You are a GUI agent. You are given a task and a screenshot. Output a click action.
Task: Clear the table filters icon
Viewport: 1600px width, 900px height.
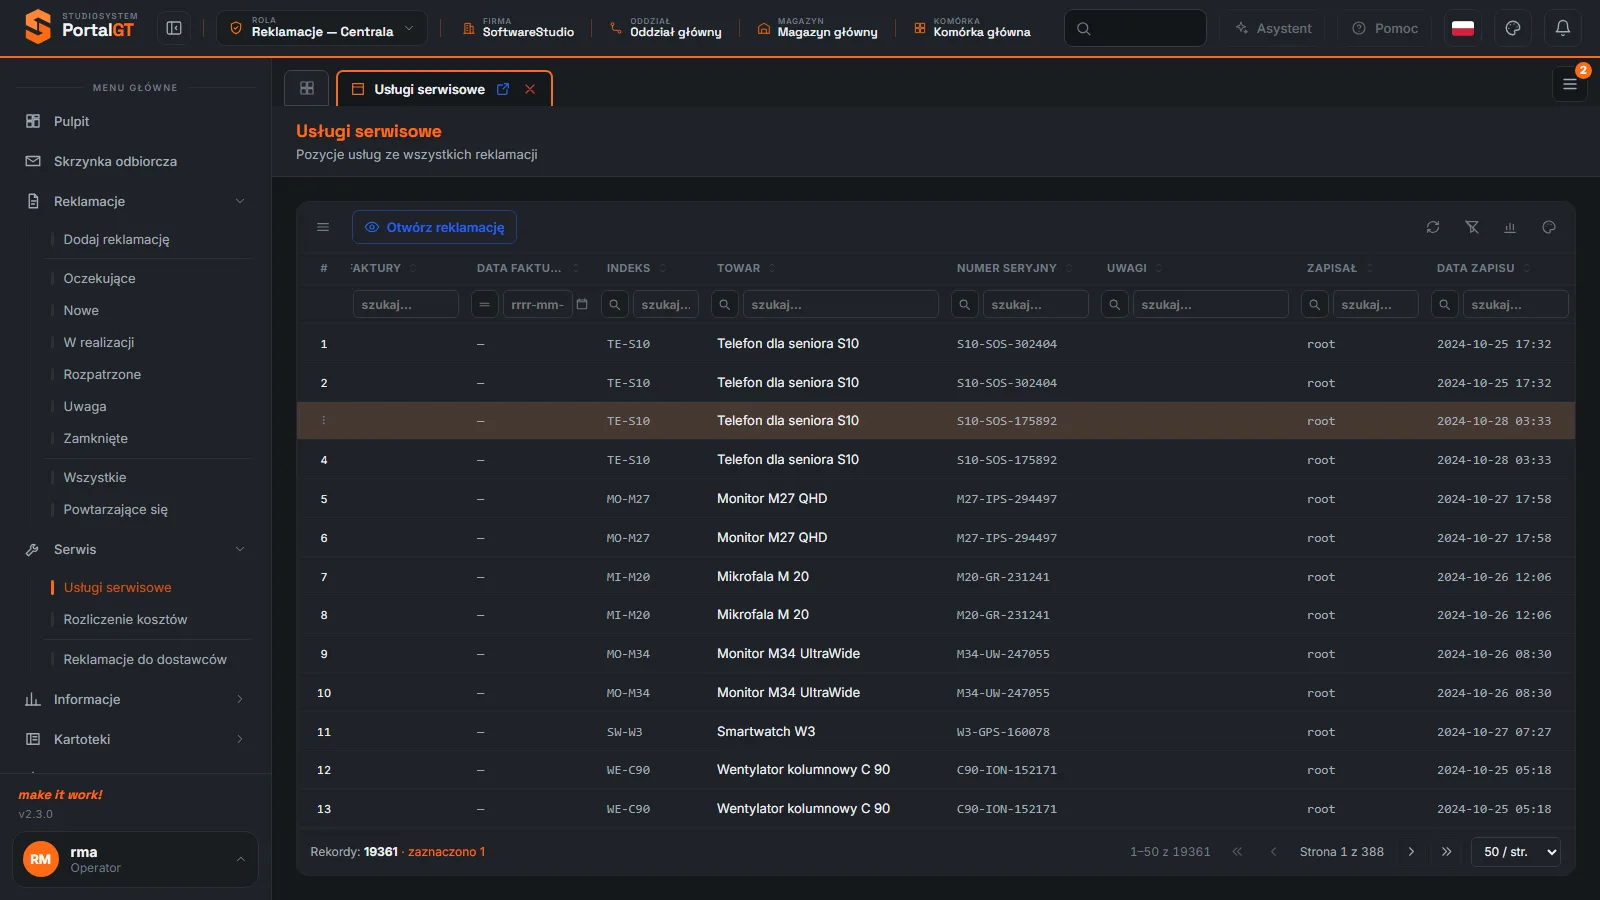pyautogui.click(x=1472, y=227)
